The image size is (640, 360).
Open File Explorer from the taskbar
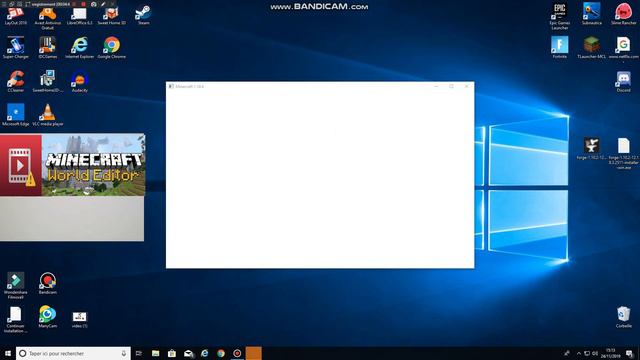pos(156,353)
